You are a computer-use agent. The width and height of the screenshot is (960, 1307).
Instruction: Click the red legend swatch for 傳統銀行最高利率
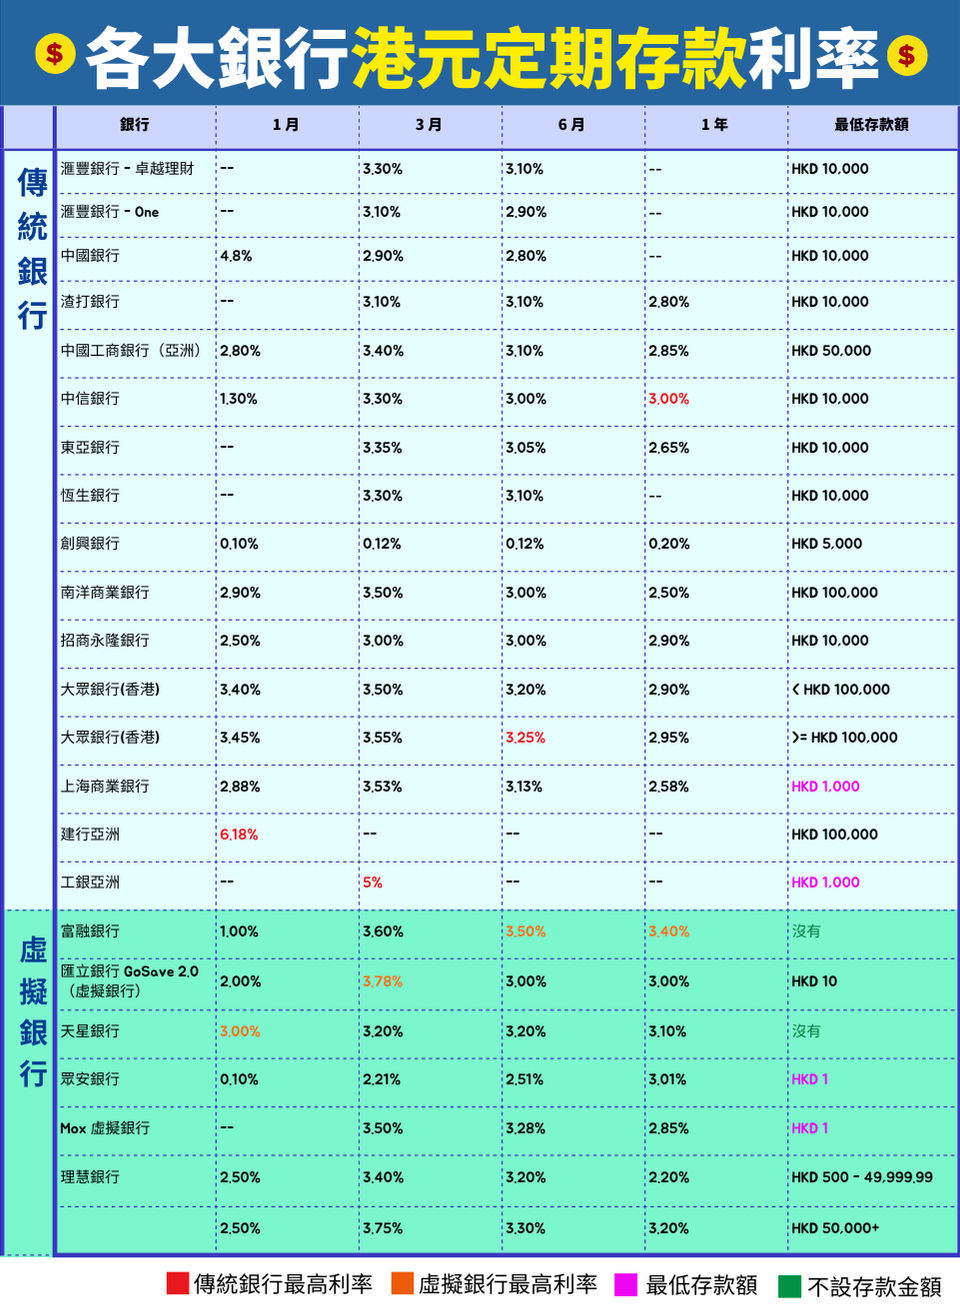[x=178, y=1283]
